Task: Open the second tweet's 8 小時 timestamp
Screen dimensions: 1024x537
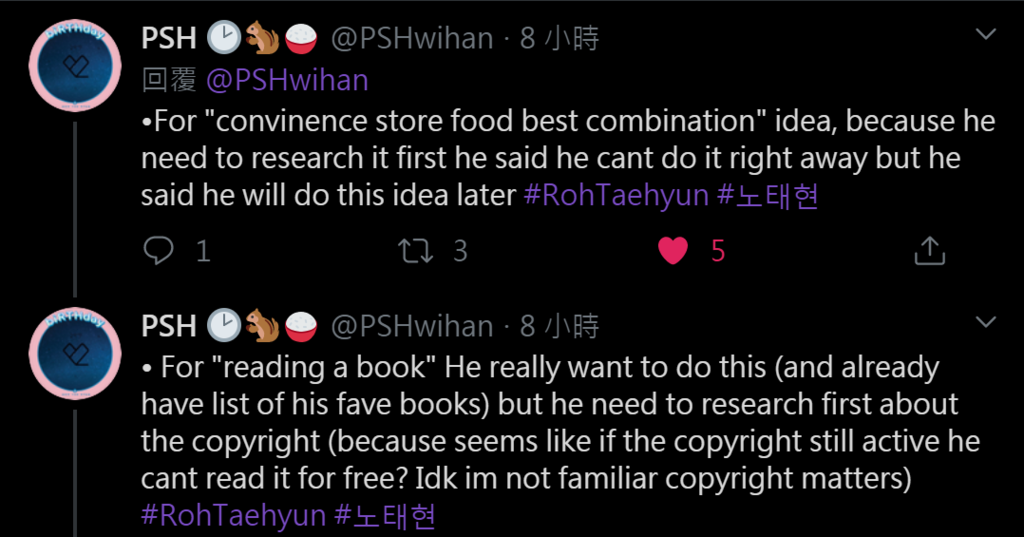Action: pyautogui.click(x=560, y=327)
